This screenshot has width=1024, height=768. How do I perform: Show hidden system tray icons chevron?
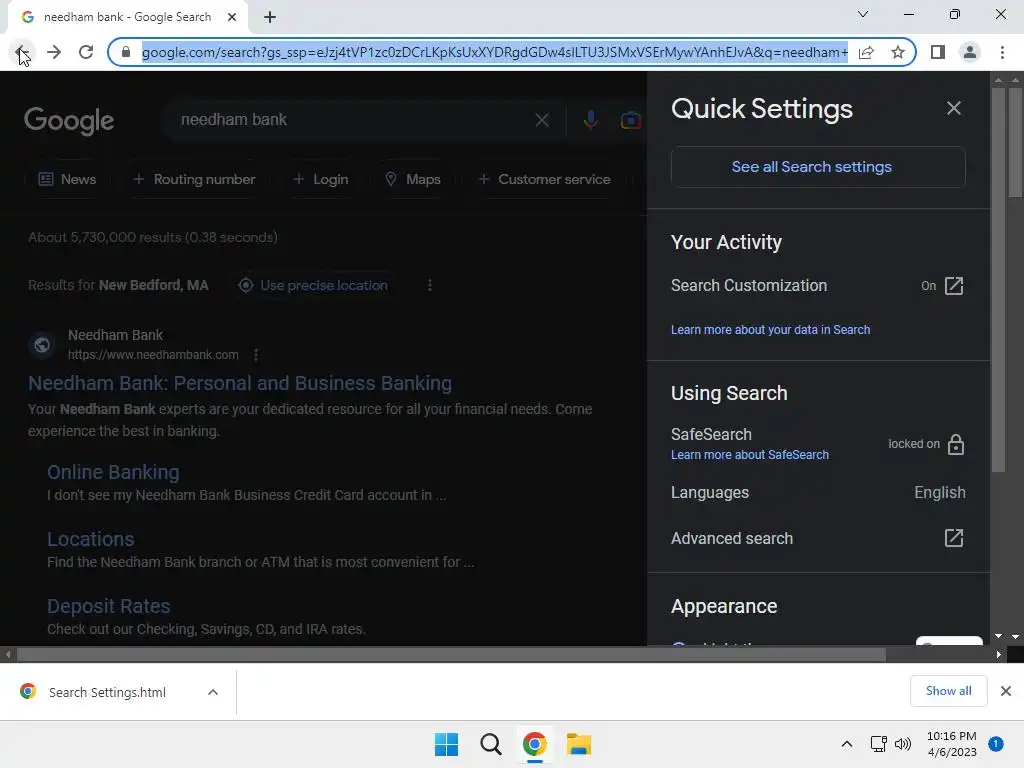(x=846, y=744)
